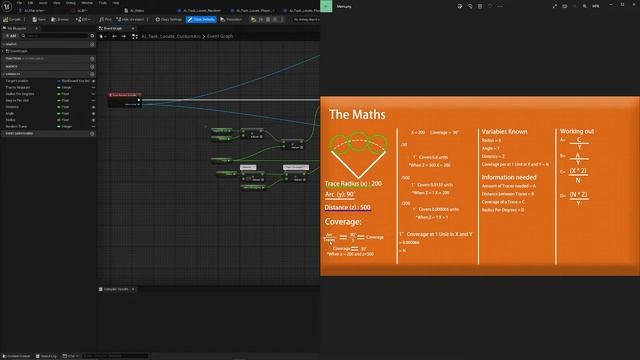The width and height of the screenshot is (640, 360).
Task: Click the green app icon in image viewer
Action: click(x=326, y=6)
